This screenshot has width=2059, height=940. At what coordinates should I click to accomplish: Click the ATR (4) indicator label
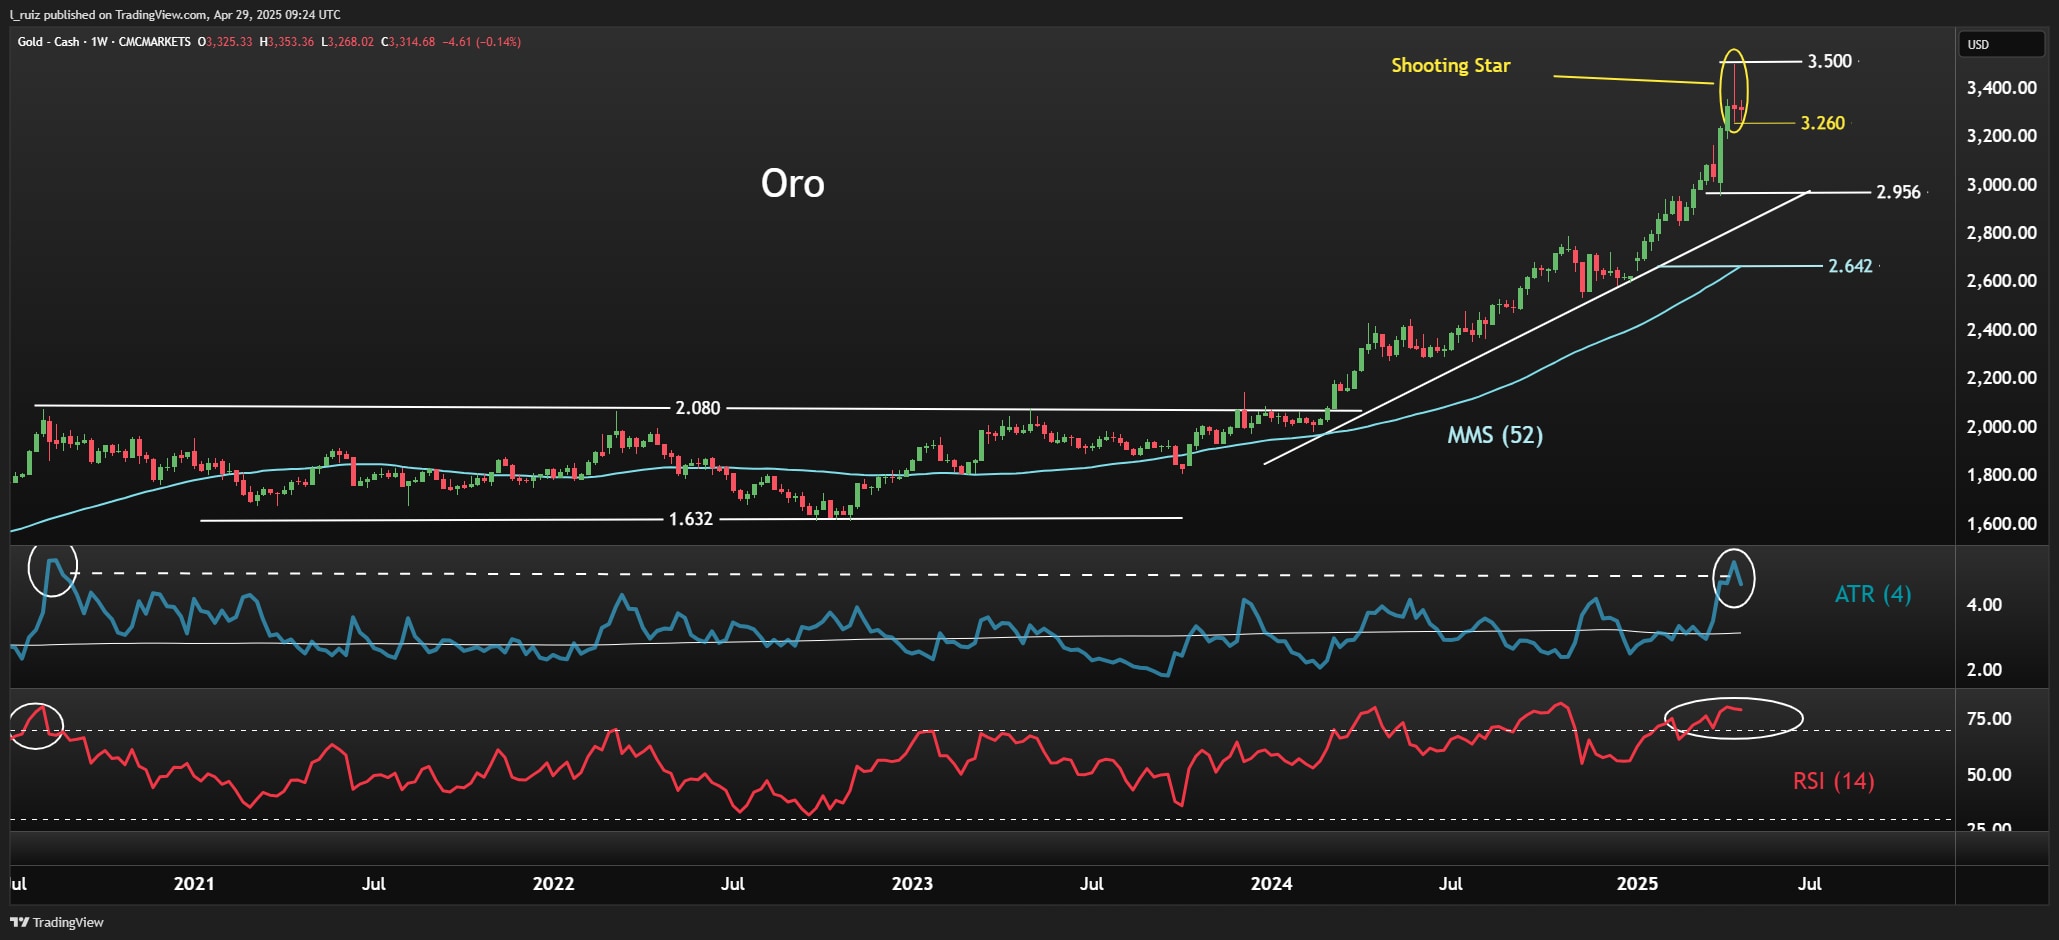coord(1872,595)
